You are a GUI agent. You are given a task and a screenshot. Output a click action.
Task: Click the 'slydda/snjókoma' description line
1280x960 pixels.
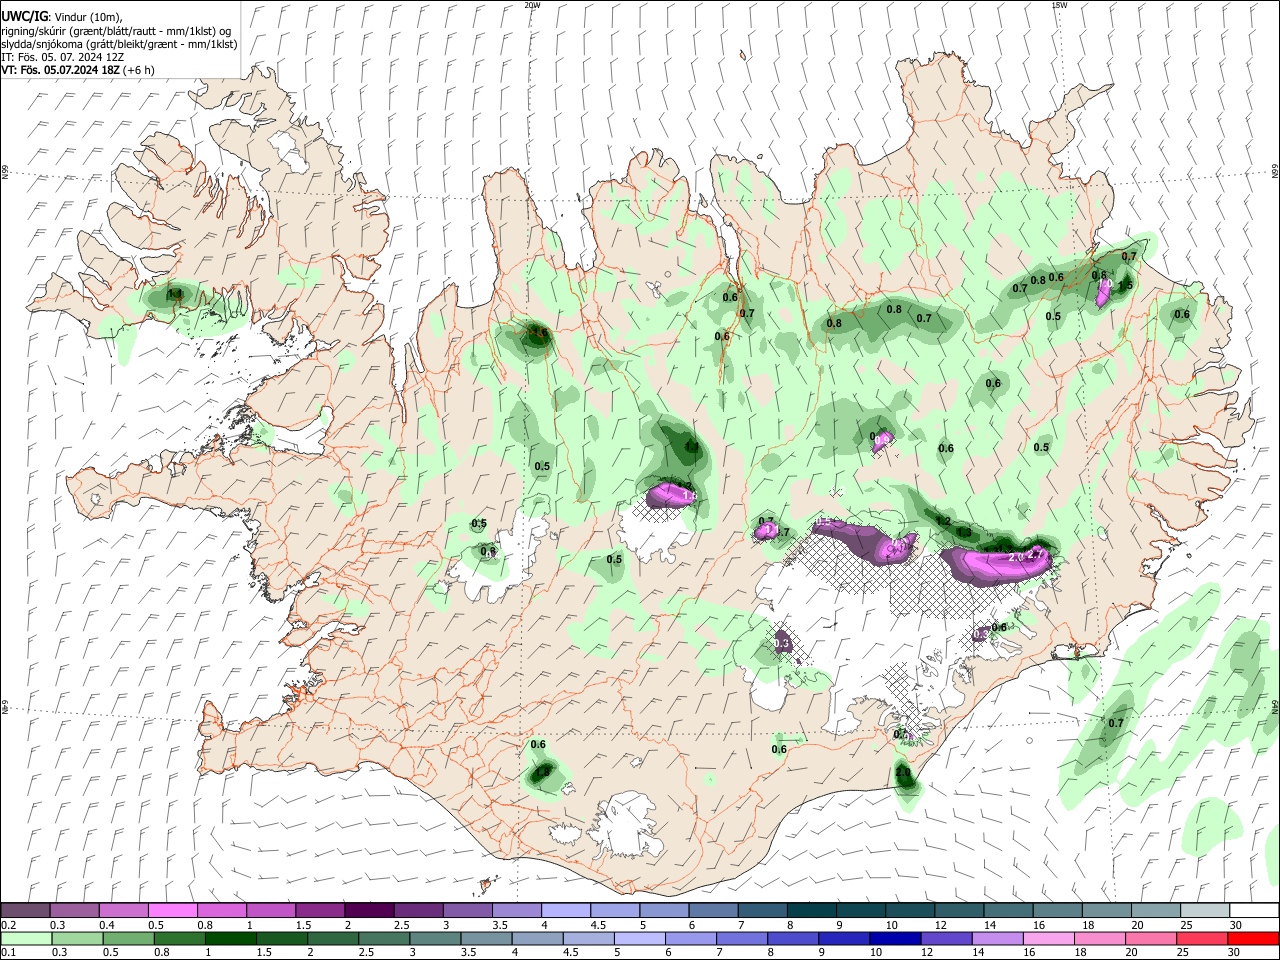119,44
